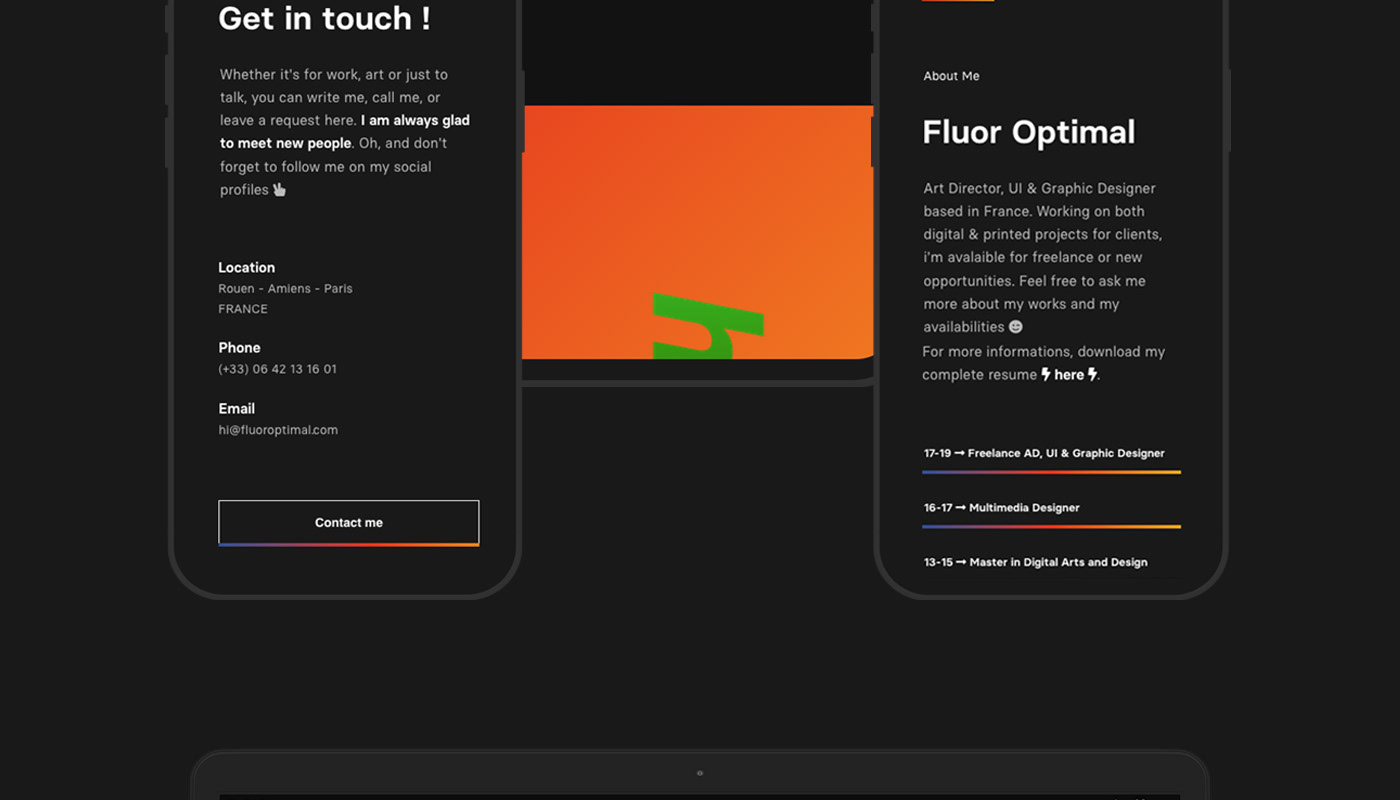Click the Fluor Optimal heading

click(x=1028, y=132)
